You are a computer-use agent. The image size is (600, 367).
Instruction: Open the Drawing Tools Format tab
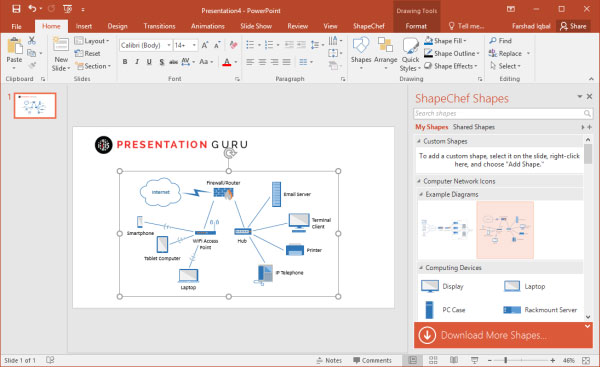coord(416,26)
